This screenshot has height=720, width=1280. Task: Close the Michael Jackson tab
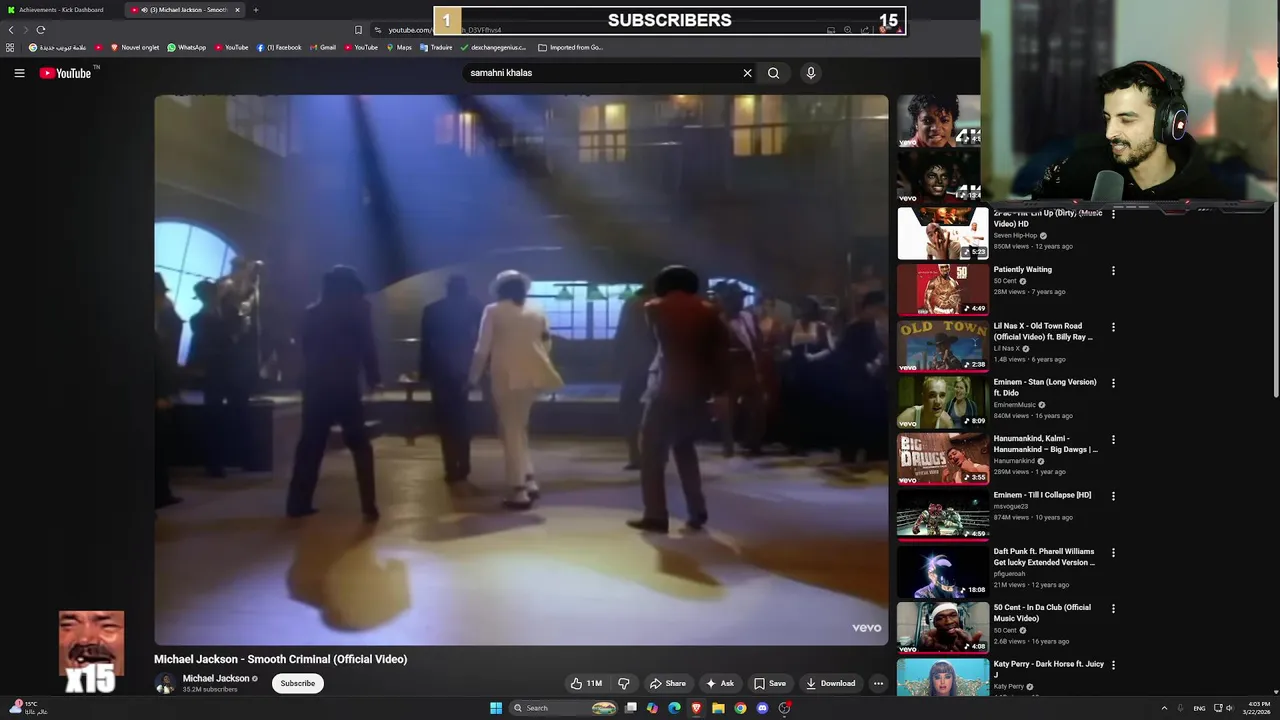click(x=237, y=10)
